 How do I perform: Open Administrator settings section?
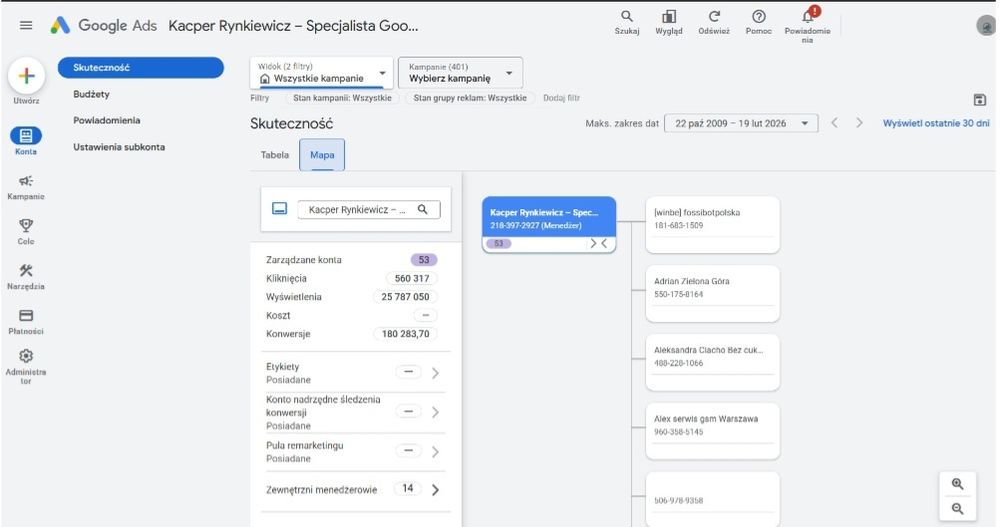tap(26, 366)
